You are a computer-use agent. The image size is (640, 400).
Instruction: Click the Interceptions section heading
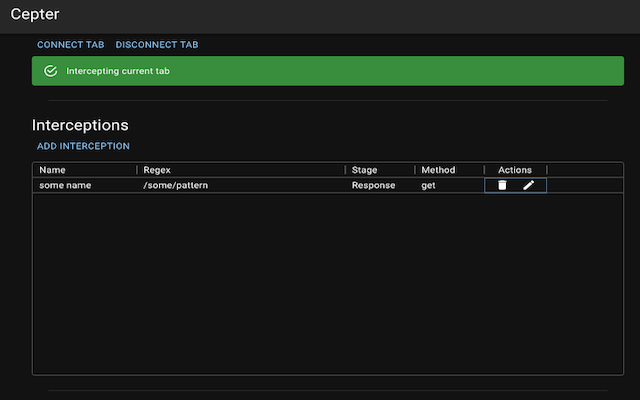point(80,125)
